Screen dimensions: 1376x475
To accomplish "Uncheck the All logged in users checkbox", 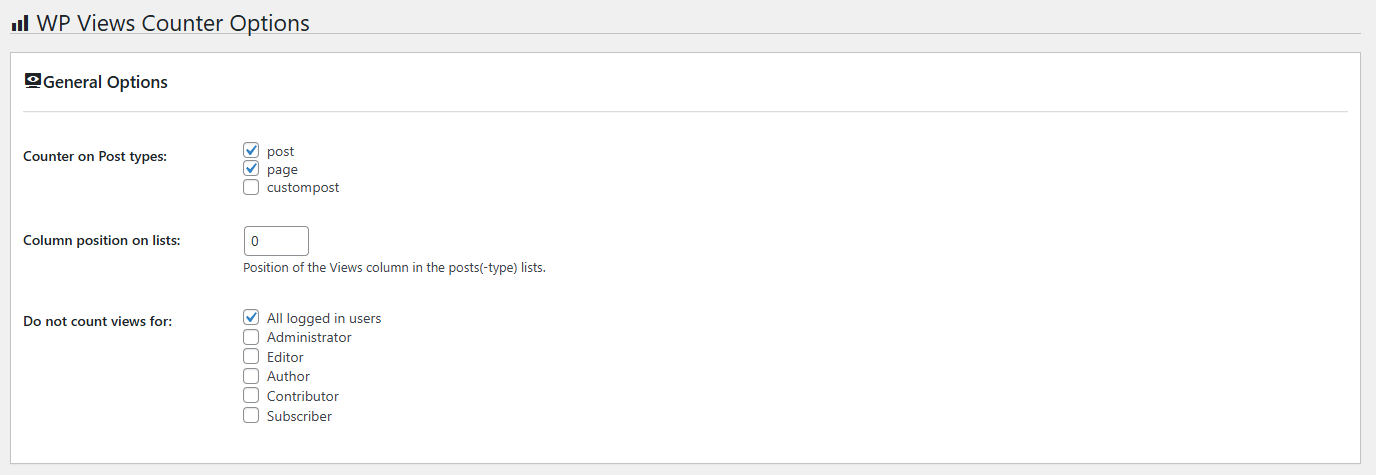I will click(251, 318).
